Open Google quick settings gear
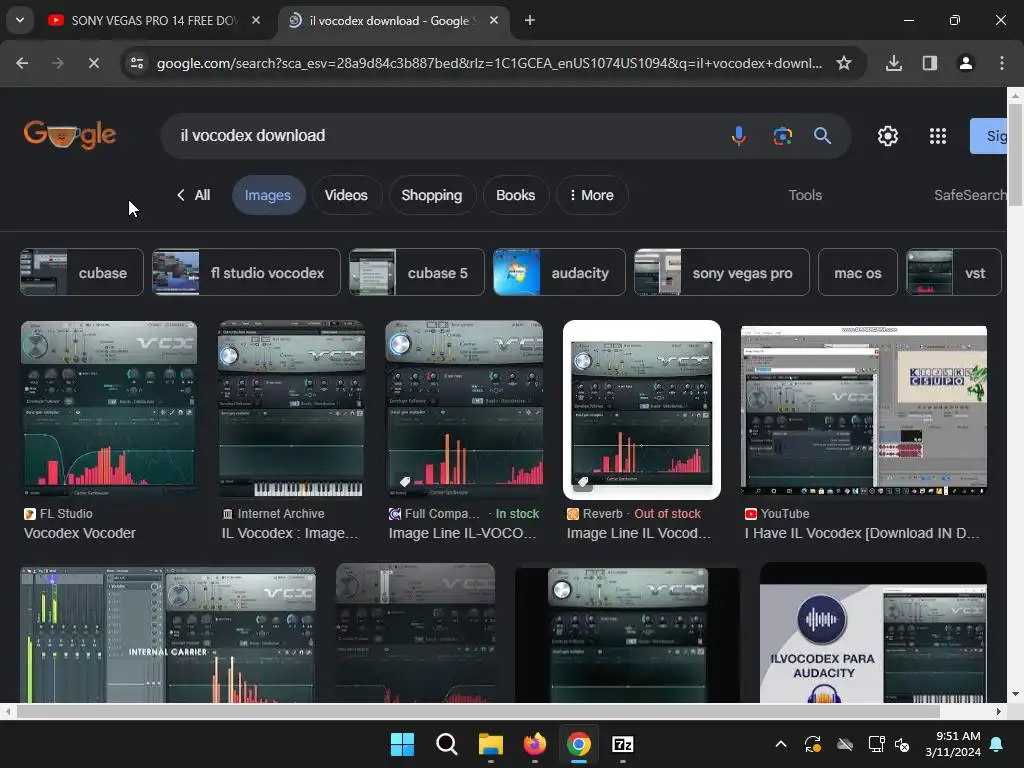 tap(888, 136)
